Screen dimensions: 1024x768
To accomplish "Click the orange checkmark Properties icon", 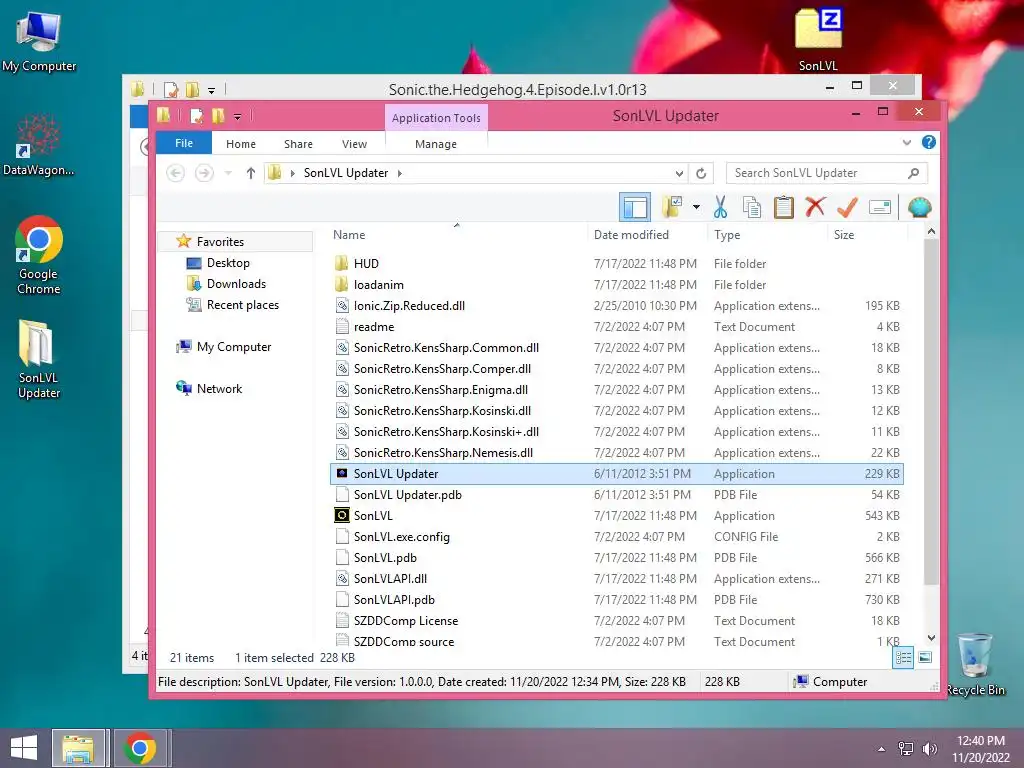I will [x=847, y=208].
